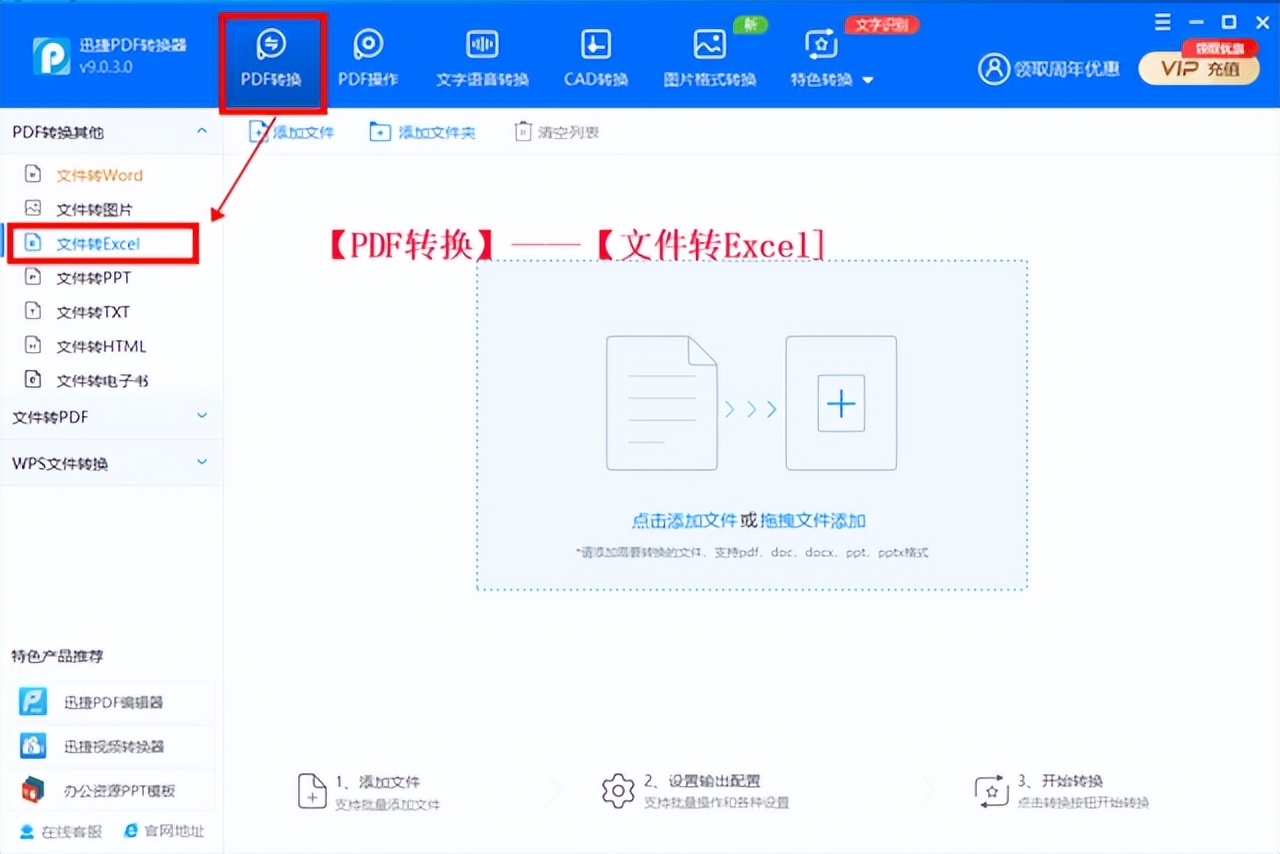Screen dimensions: 1280x854
Task: Open the hamburger menu icon
Action: click(x=1162, y=21)
